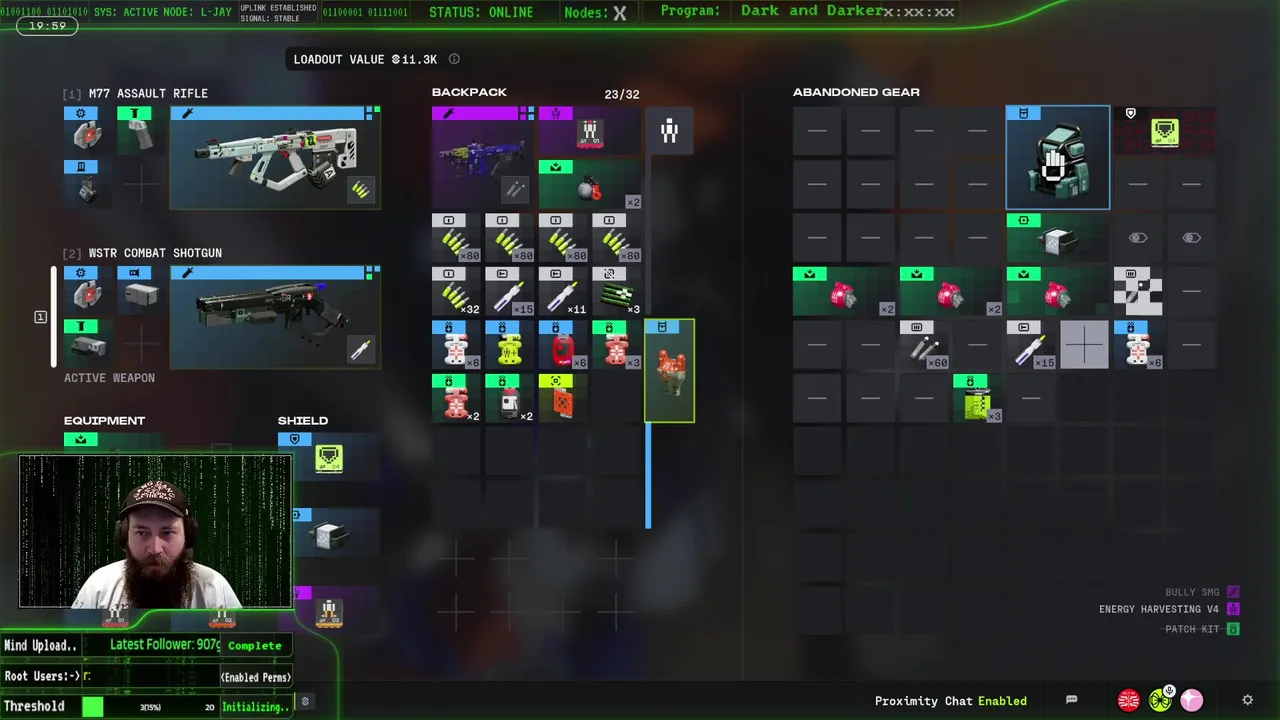
Task: Select the white medkit x6 in backpack
Action: pyautogui.click(x=456, y=345)
